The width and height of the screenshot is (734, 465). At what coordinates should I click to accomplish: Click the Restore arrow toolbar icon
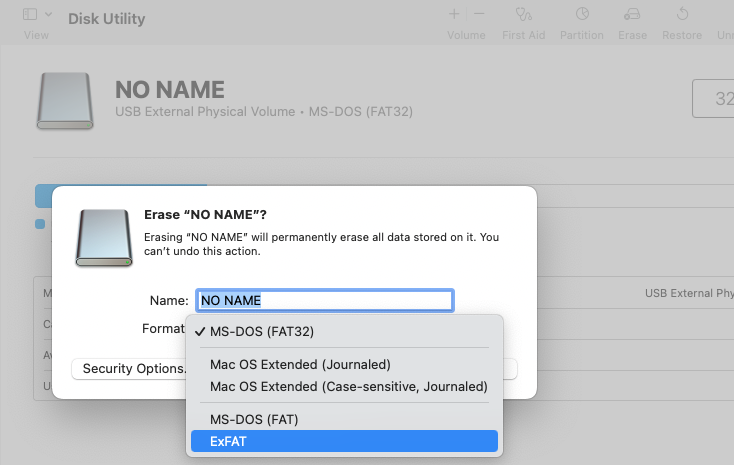[x=682, y=14]
